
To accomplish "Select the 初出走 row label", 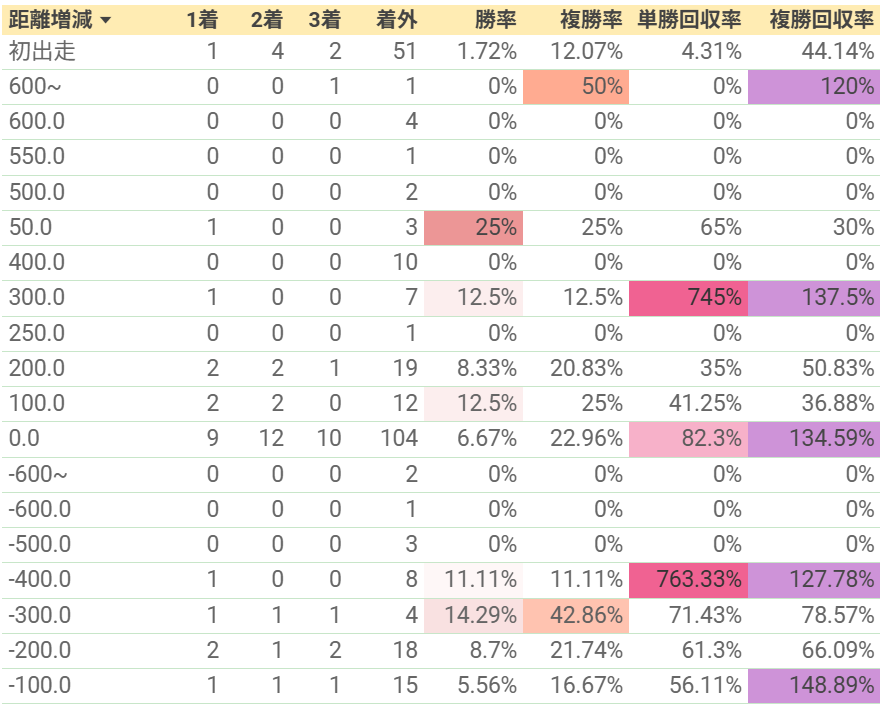I will 42,52.
